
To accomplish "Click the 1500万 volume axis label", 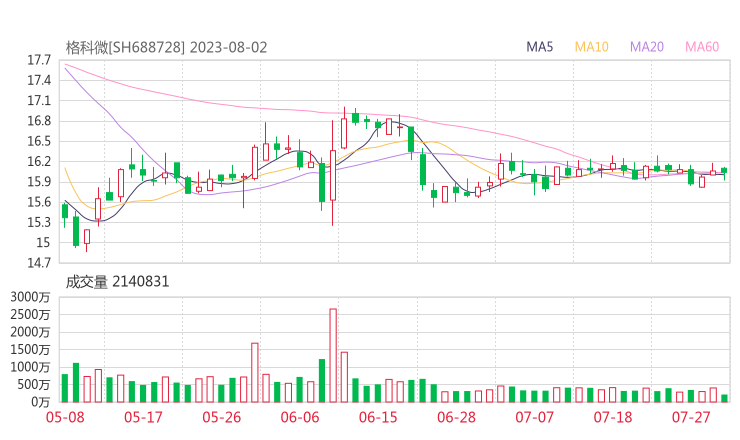I will [x=30, y=350].
